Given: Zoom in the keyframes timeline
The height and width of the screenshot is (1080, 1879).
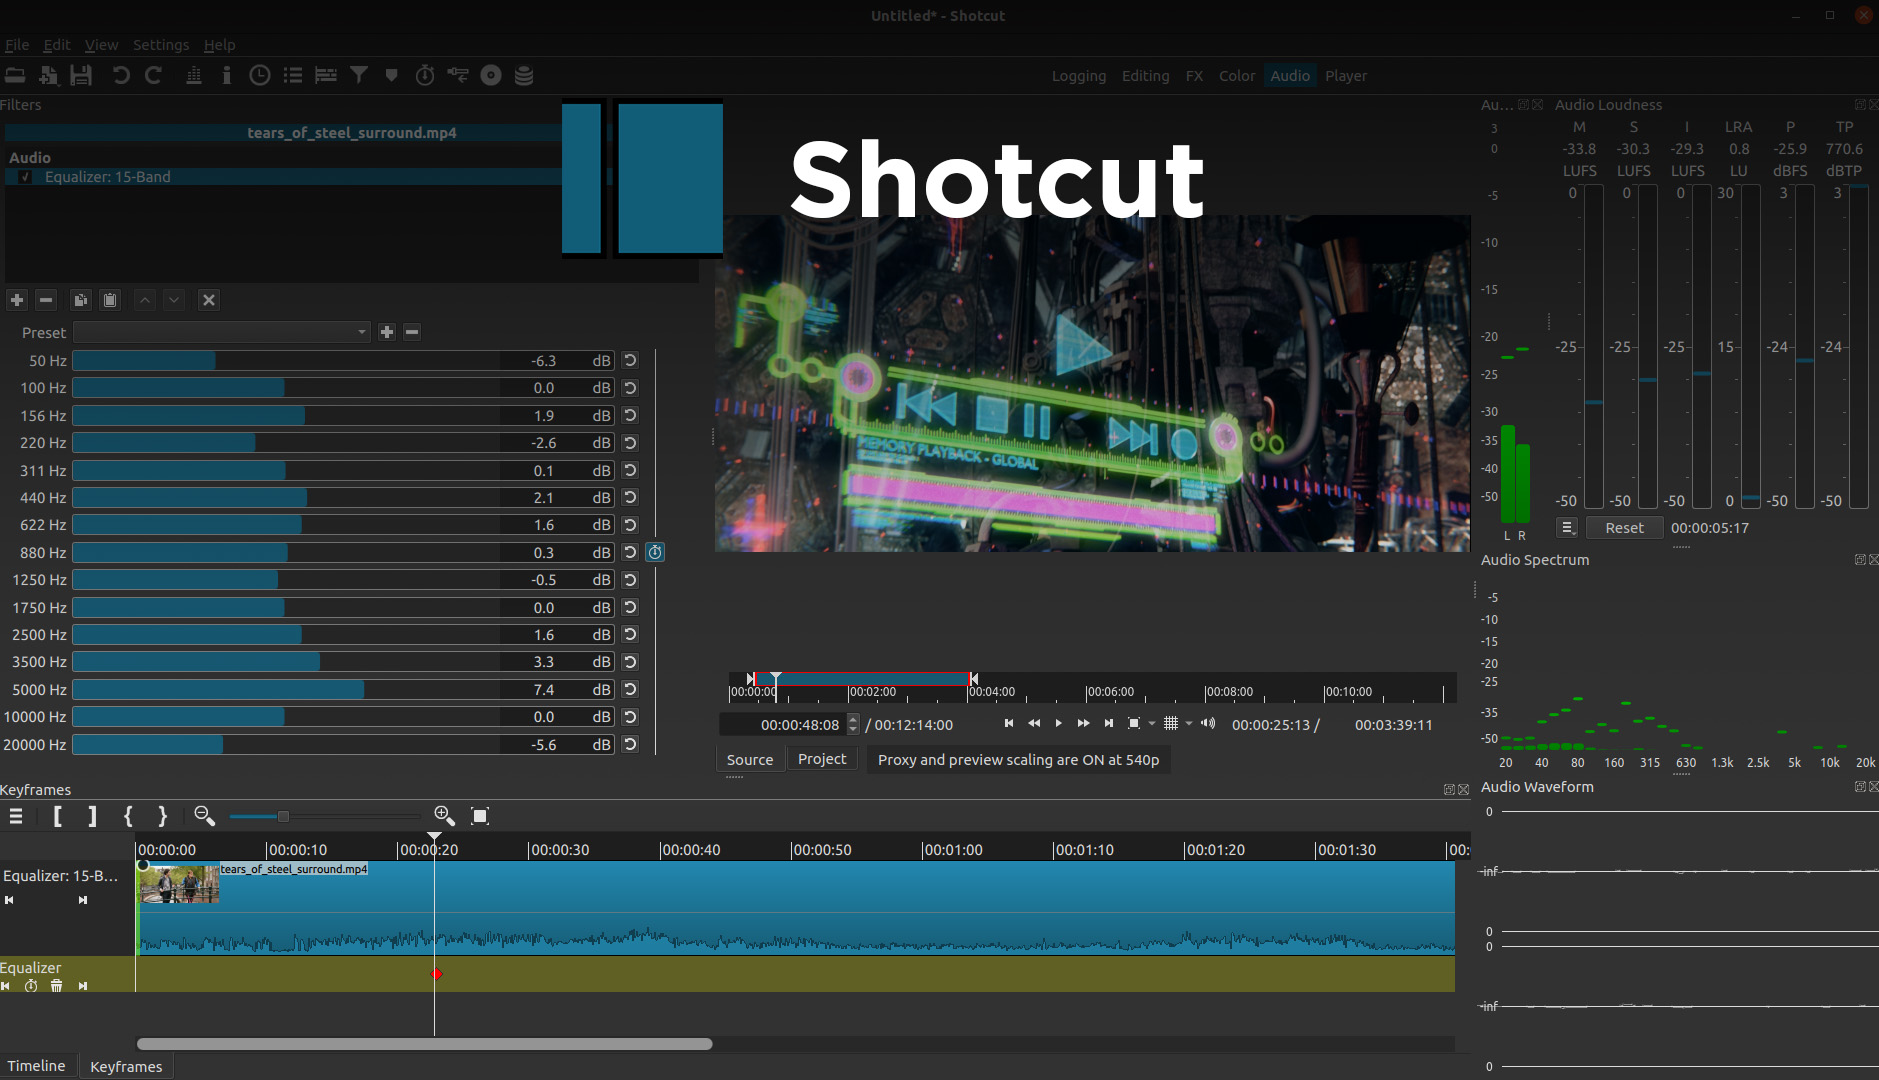Looking at the screenshot, I should point(445,817).
